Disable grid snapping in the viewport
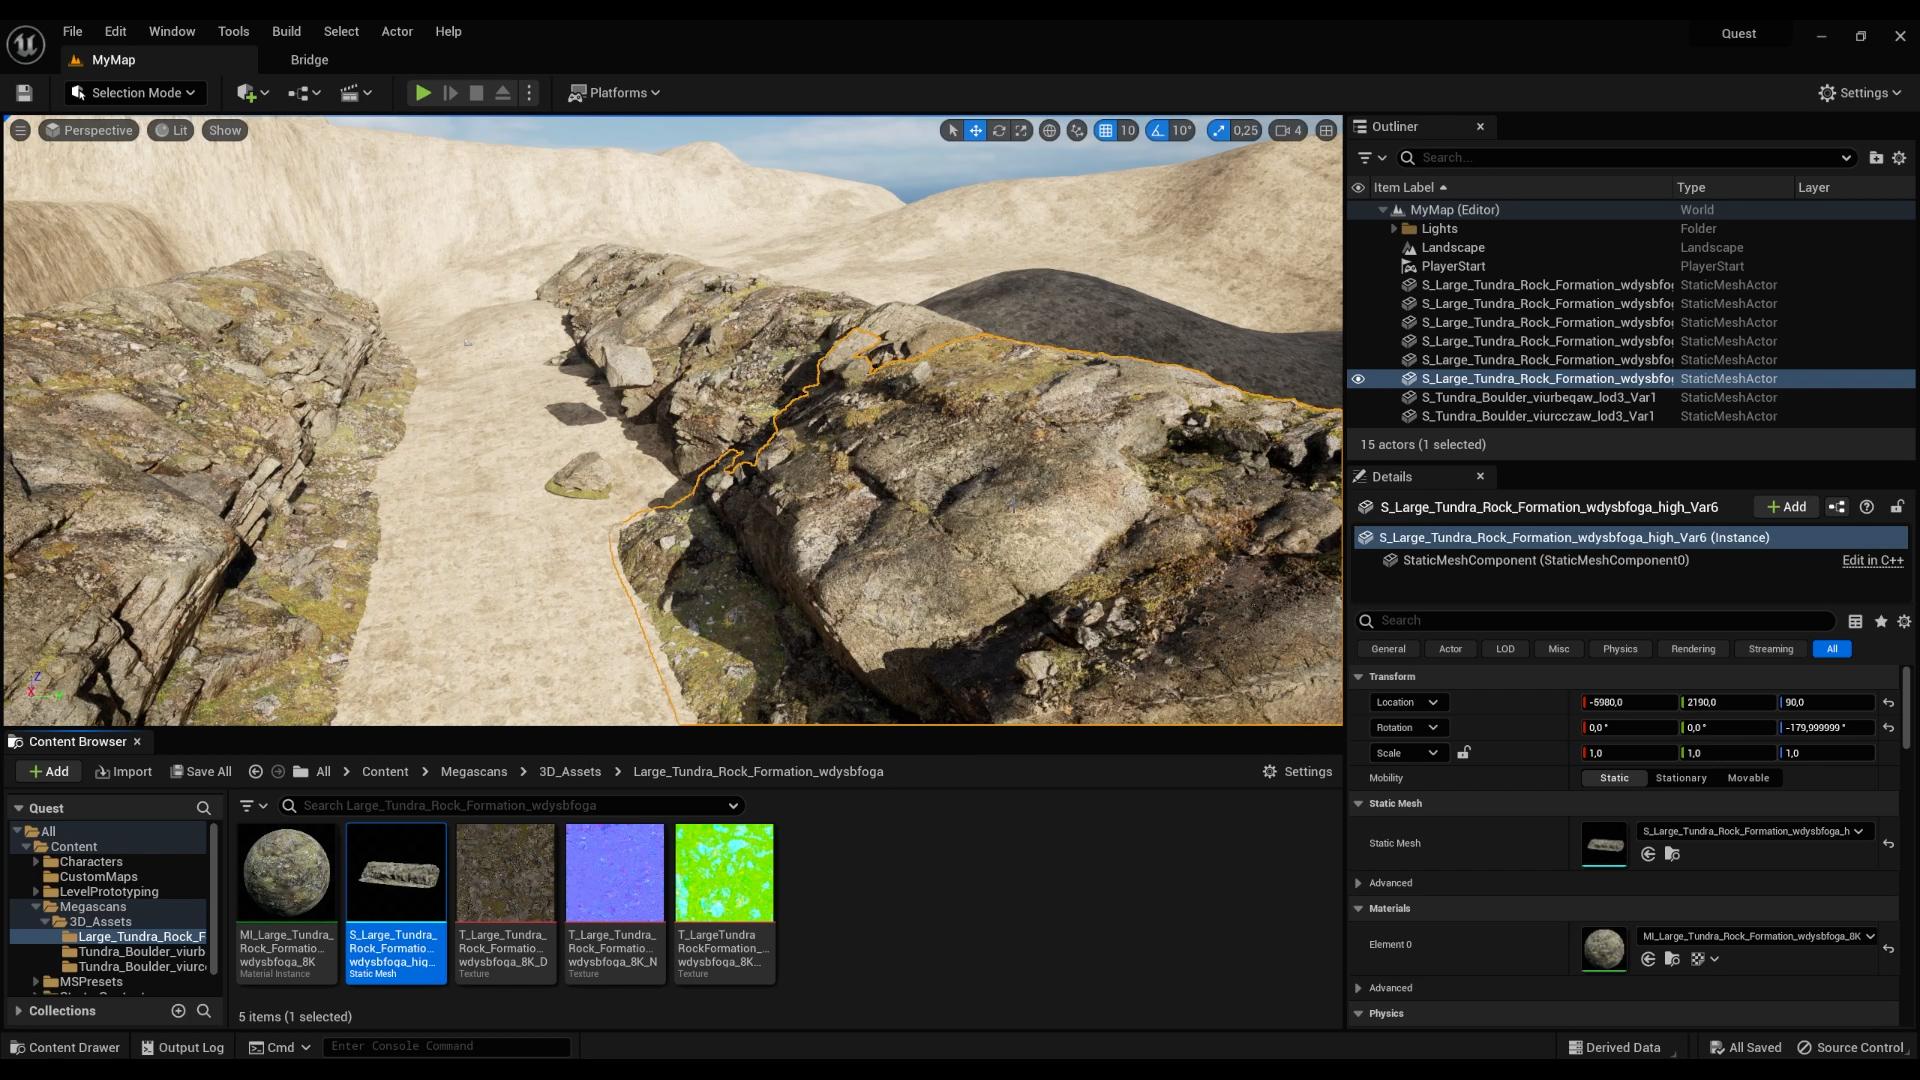 (1104, 130)
